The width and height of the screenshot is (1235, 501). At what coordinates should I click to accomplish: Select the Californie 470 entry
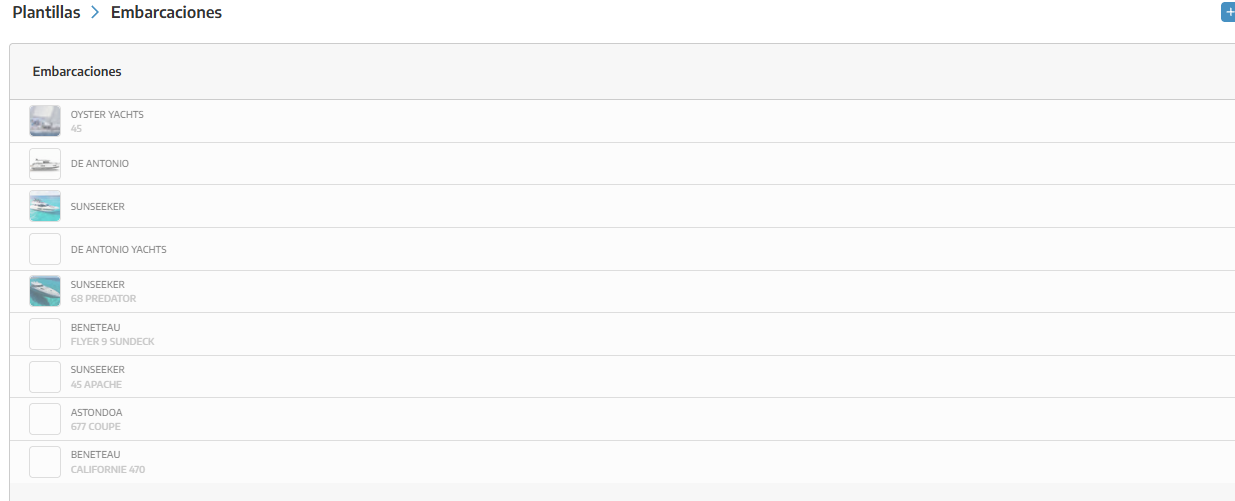(x=622, y=461)
